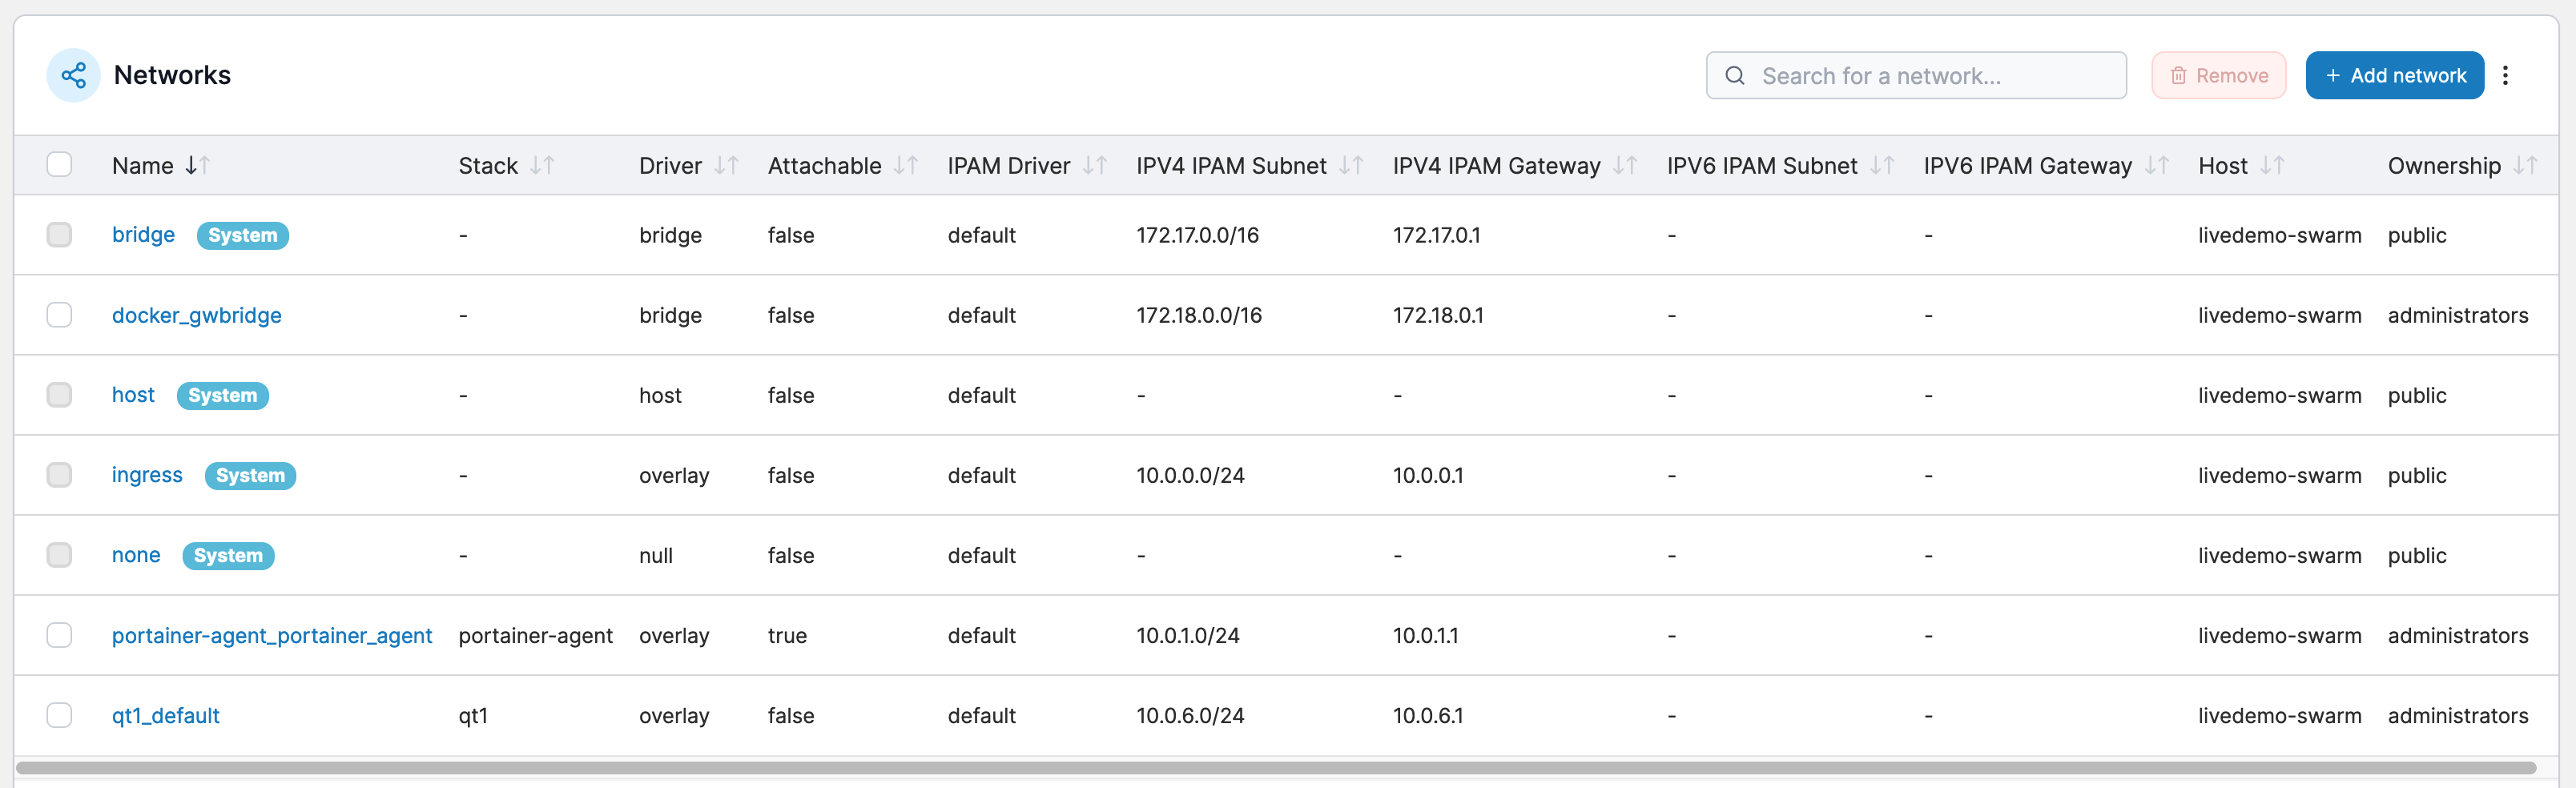
Task: Tick the portainer-agent_portainer_agent row checkbox
Action: coord(59,635)
